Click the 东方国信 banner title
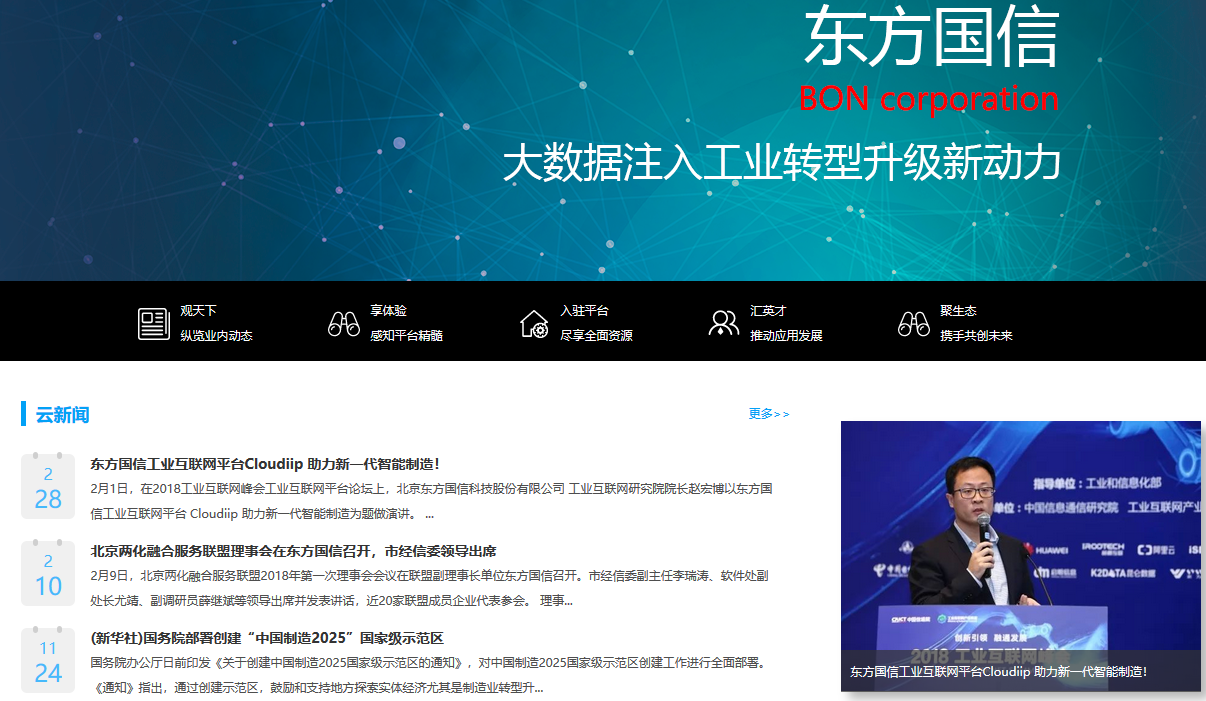Viewport: 1206px width, 701px height. tap(930, 37)
